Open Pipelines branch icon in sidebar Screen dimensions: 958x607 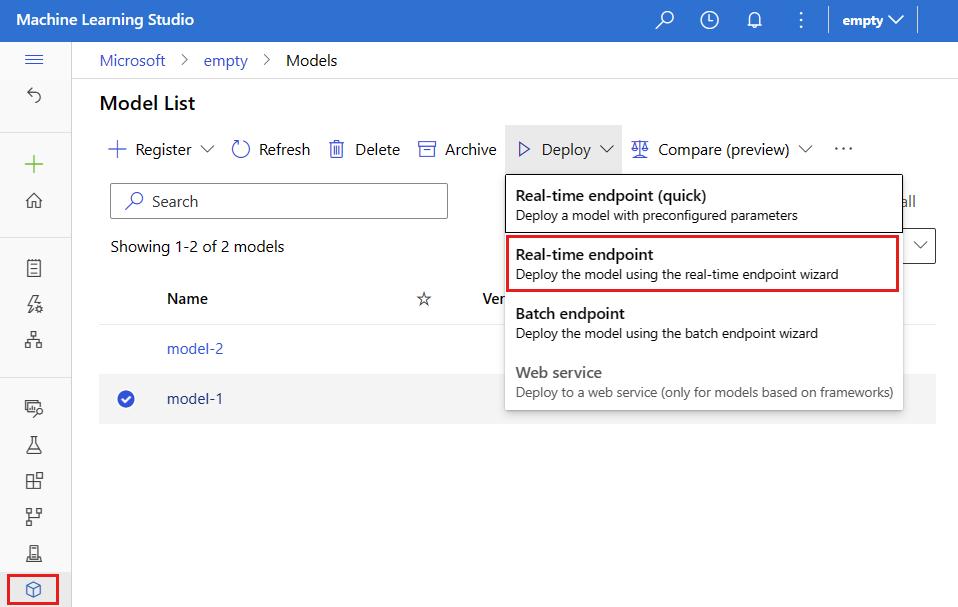34,517
